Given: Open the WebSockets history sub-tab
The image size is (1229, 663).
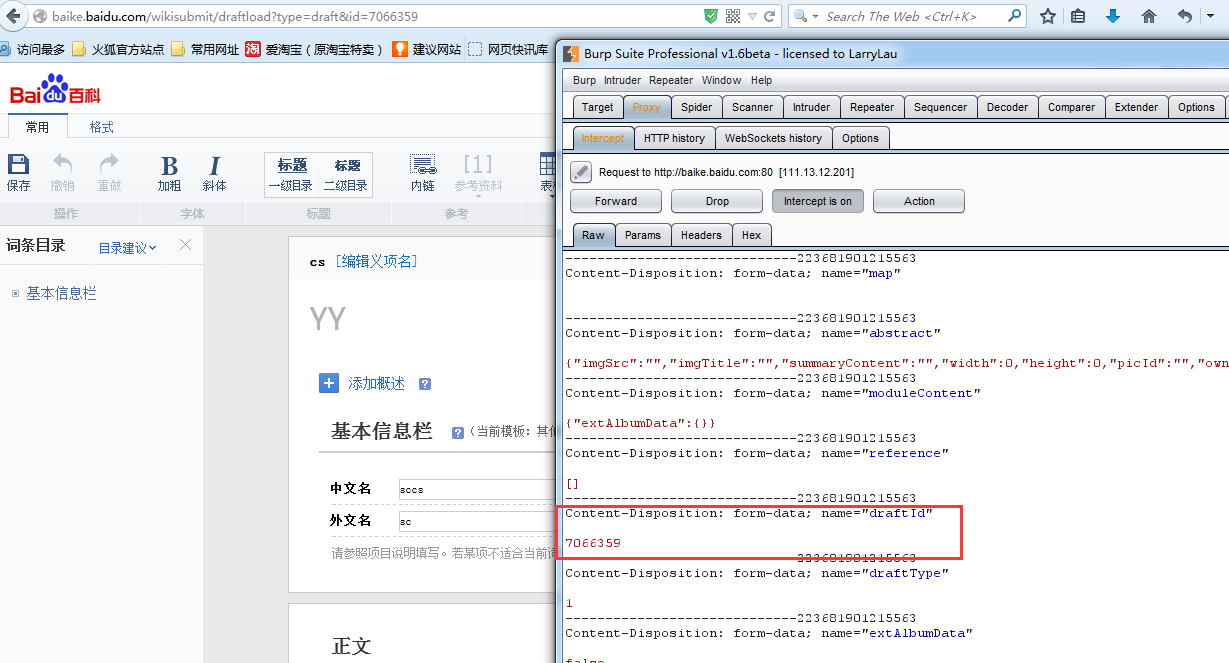Looking at the screenshot, I should point(773,138).
